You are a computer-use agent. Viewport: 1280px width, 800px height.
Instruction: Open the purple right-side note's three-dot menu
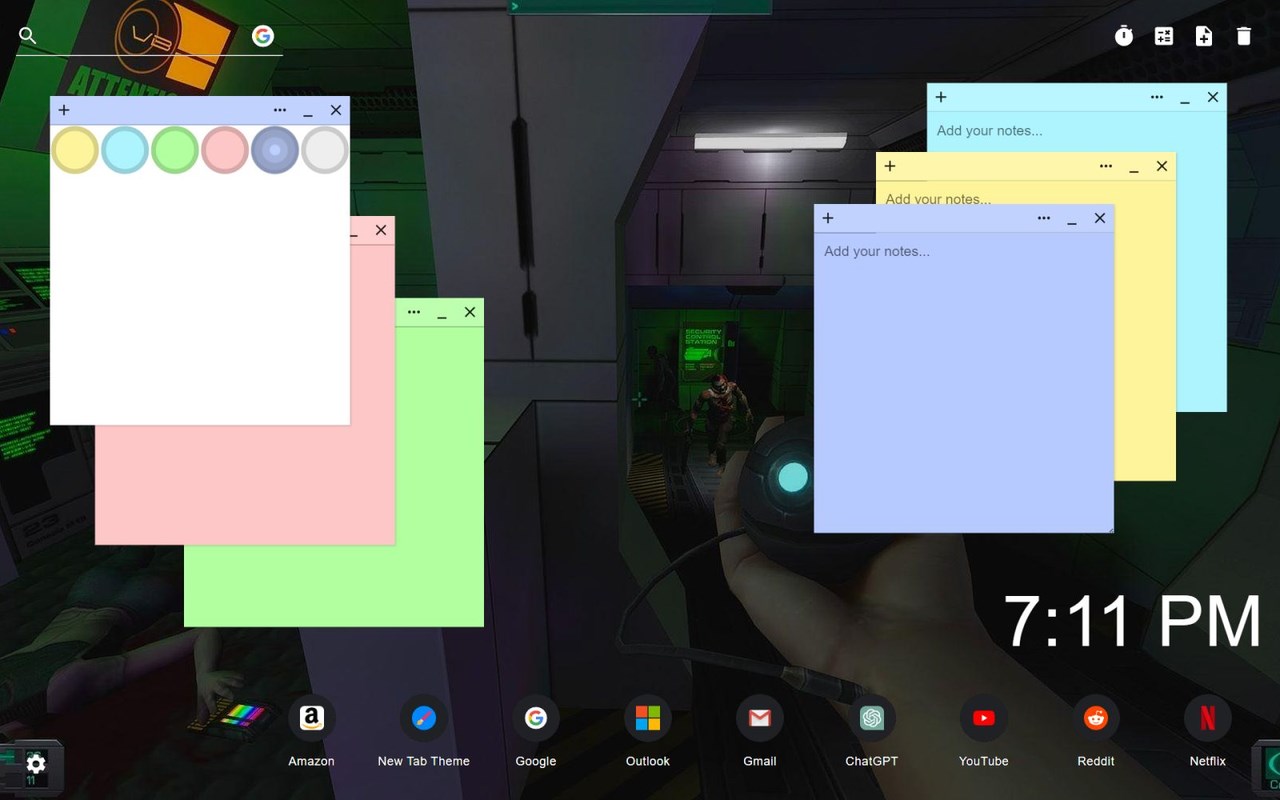pos(1044,218)
